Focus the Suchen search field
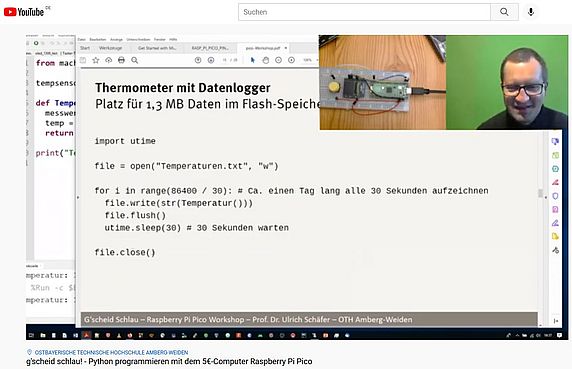572x369 pixels. coord(364,12)
